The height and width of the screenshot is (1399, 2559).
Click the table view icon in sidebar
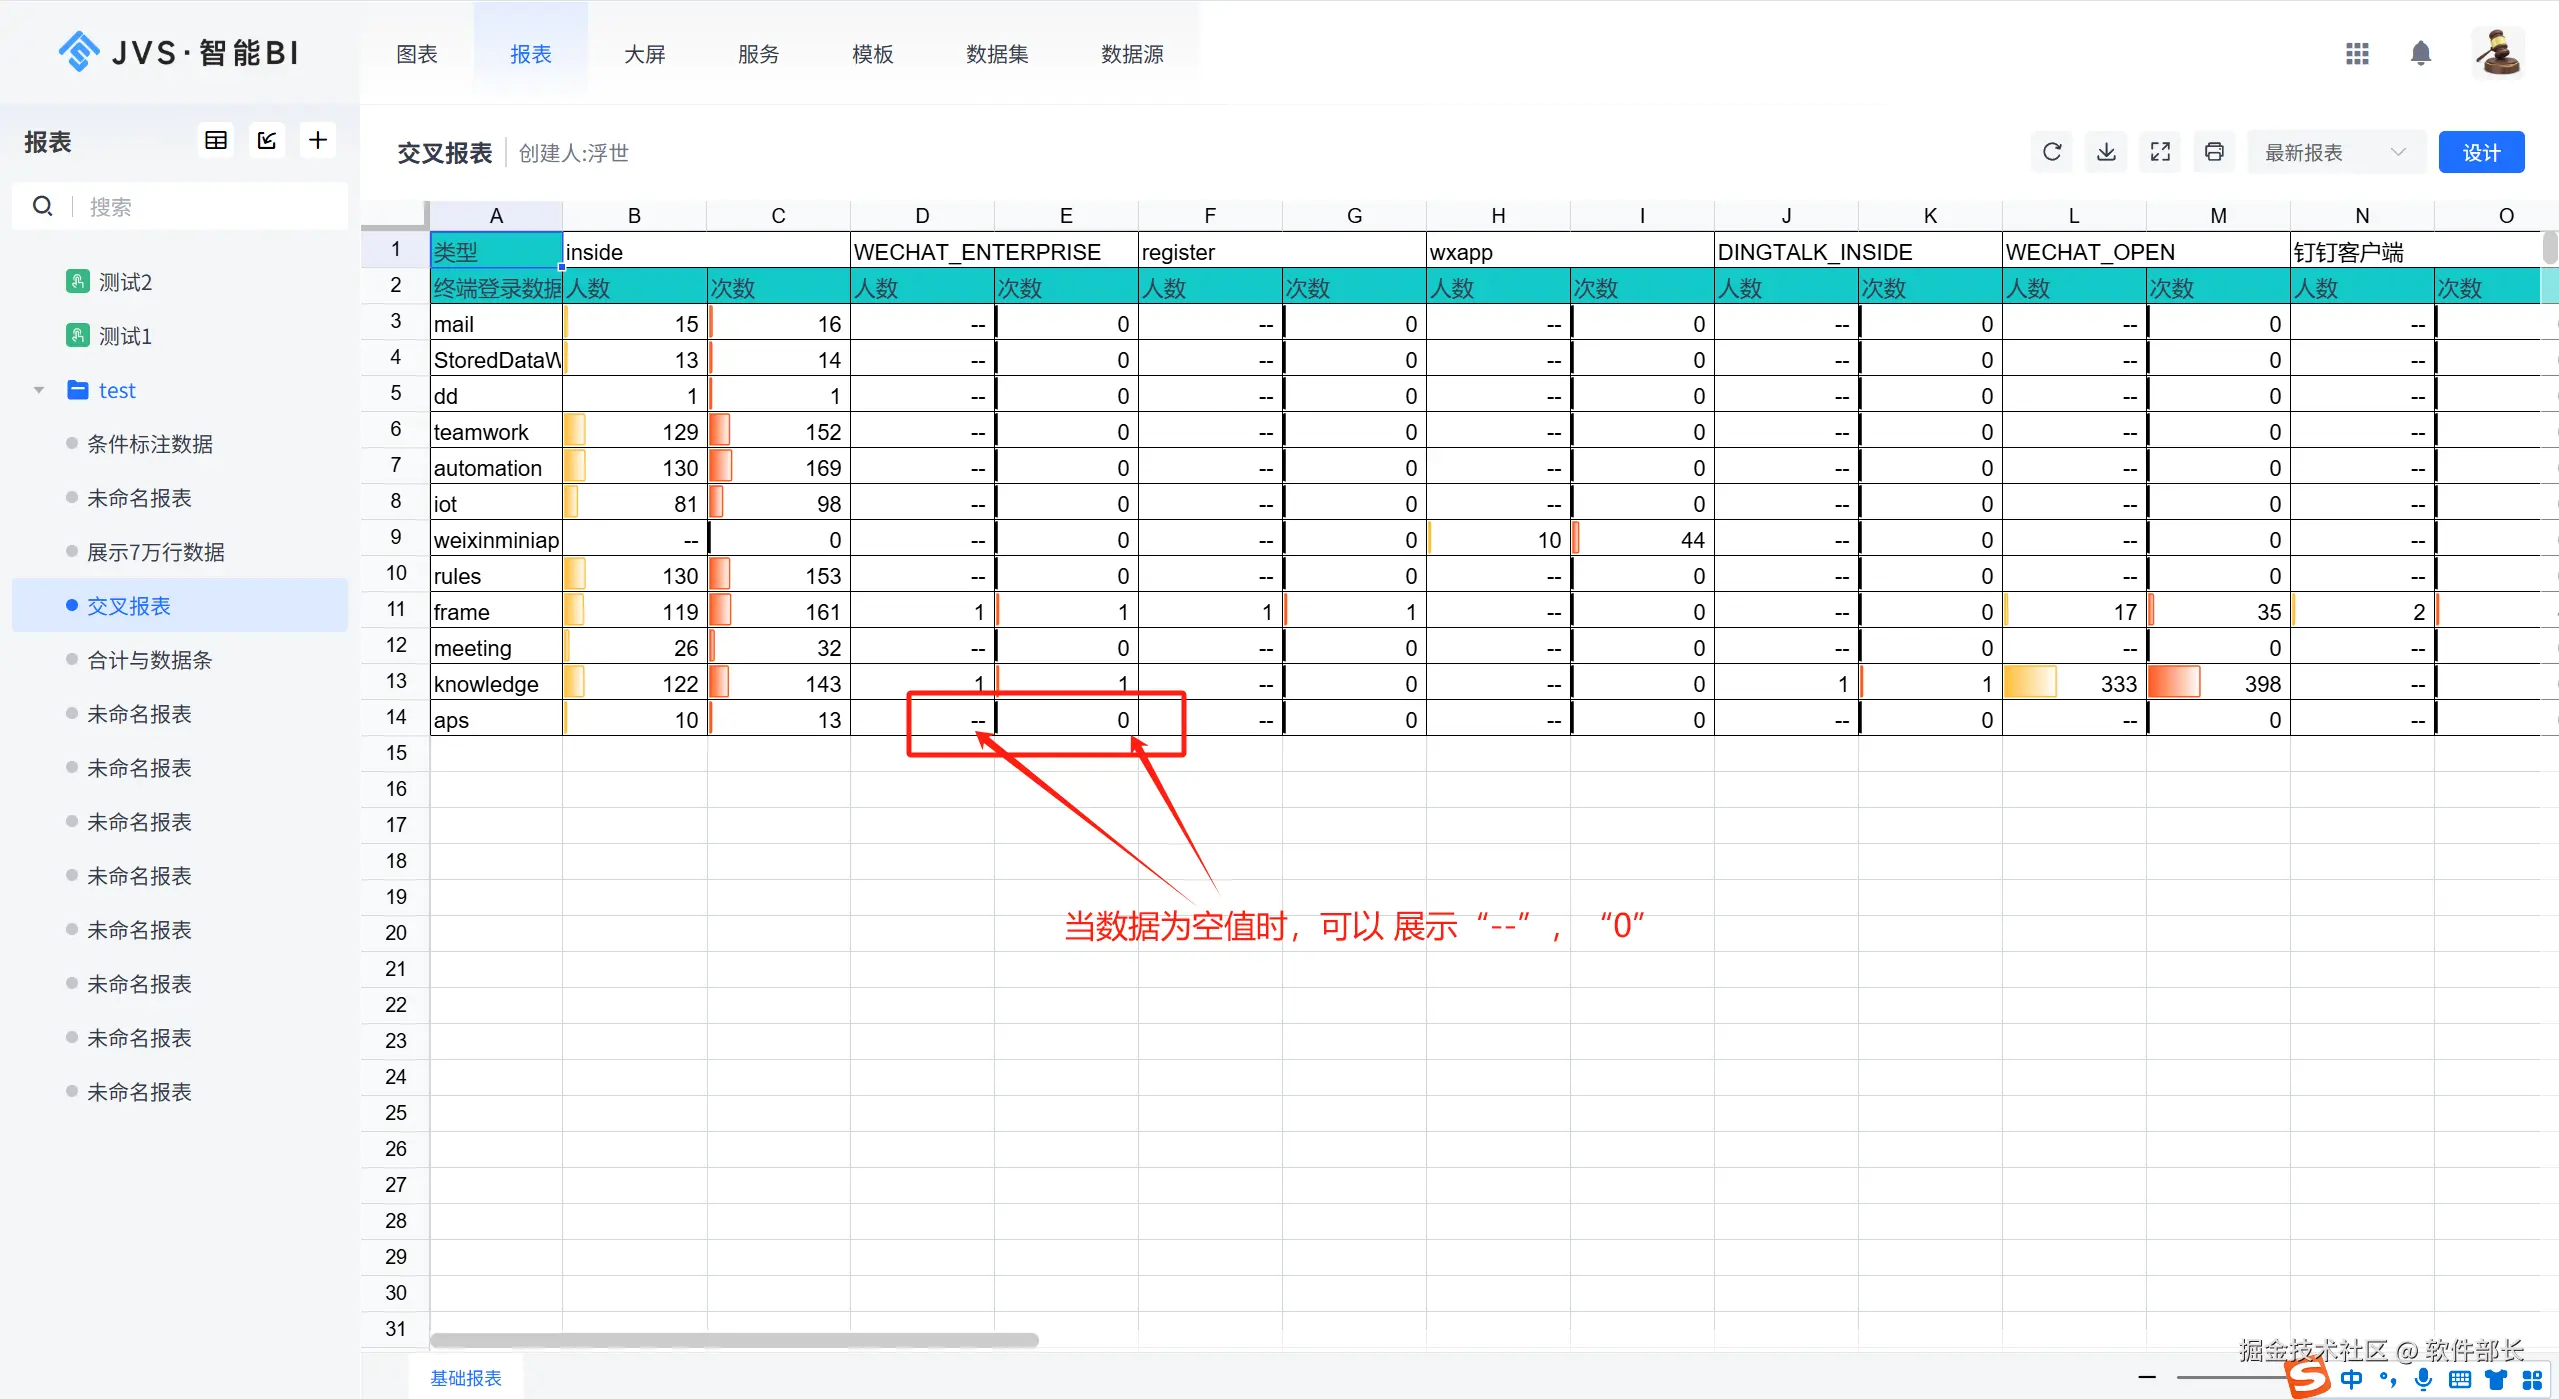click(215, 141)
